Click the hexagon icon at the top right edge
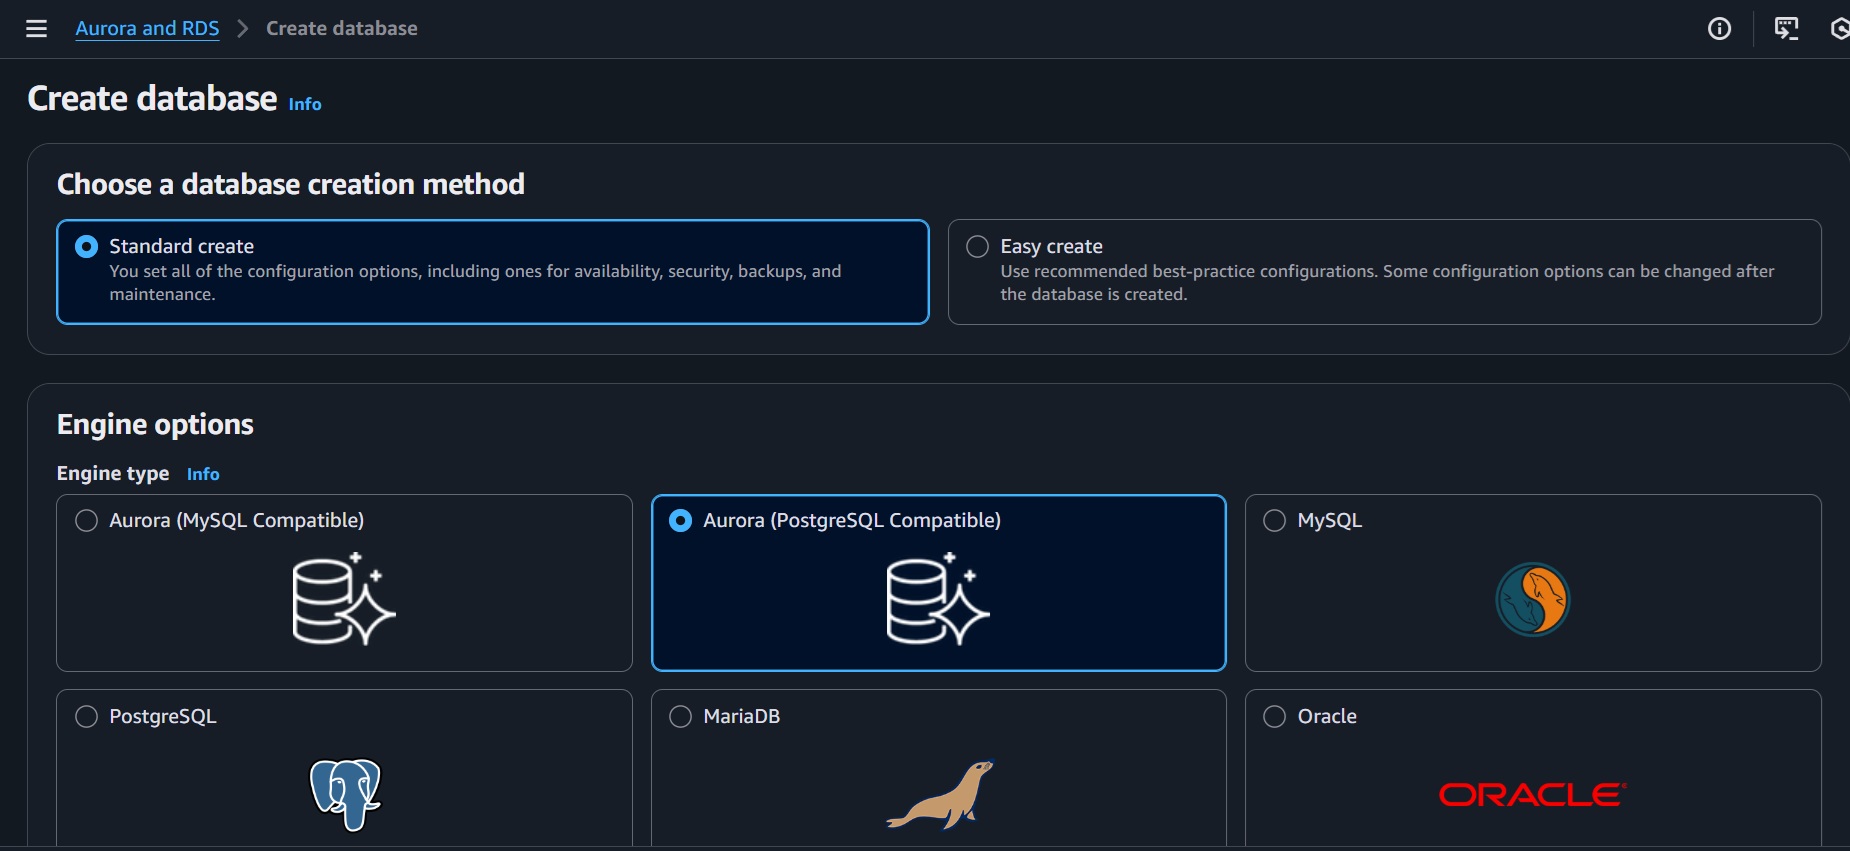The image size is (1850, 851). click(x=1840, y=29)
